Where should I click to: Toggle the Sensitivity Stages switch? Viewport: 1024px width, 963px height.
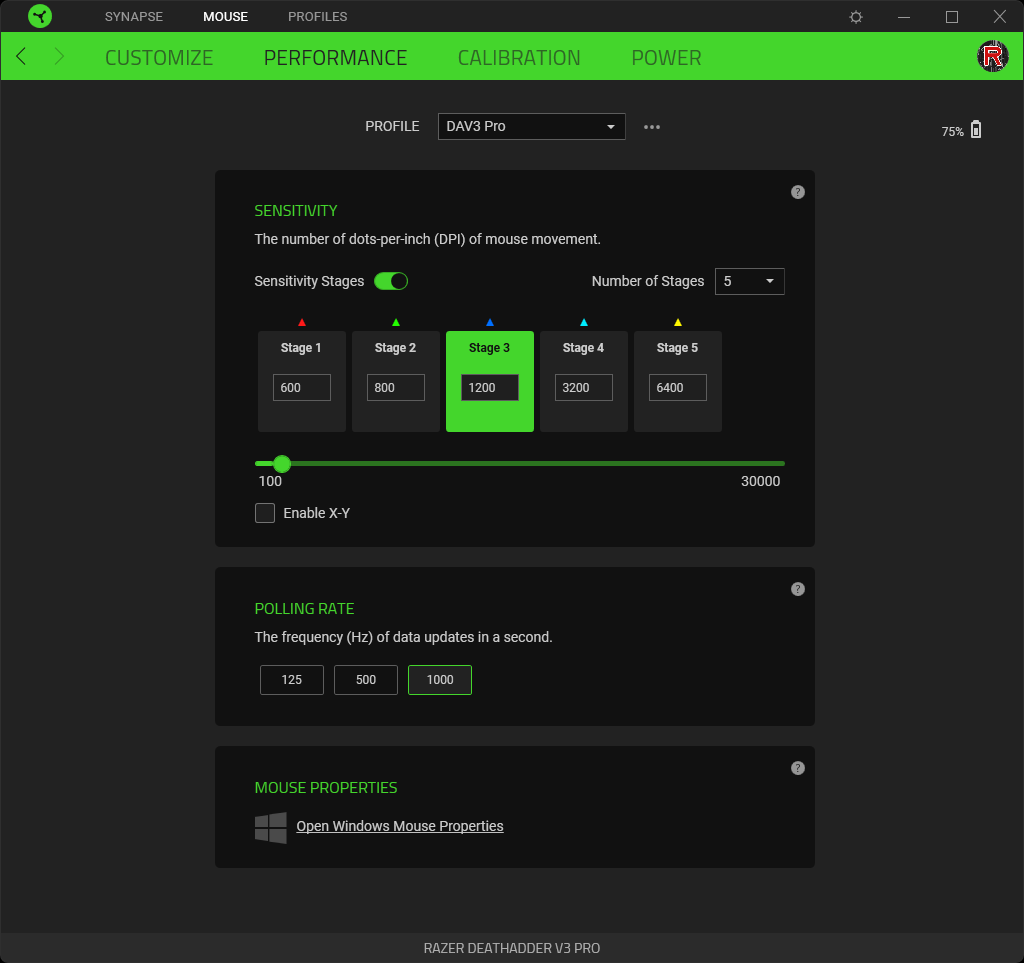coord(391,281)
